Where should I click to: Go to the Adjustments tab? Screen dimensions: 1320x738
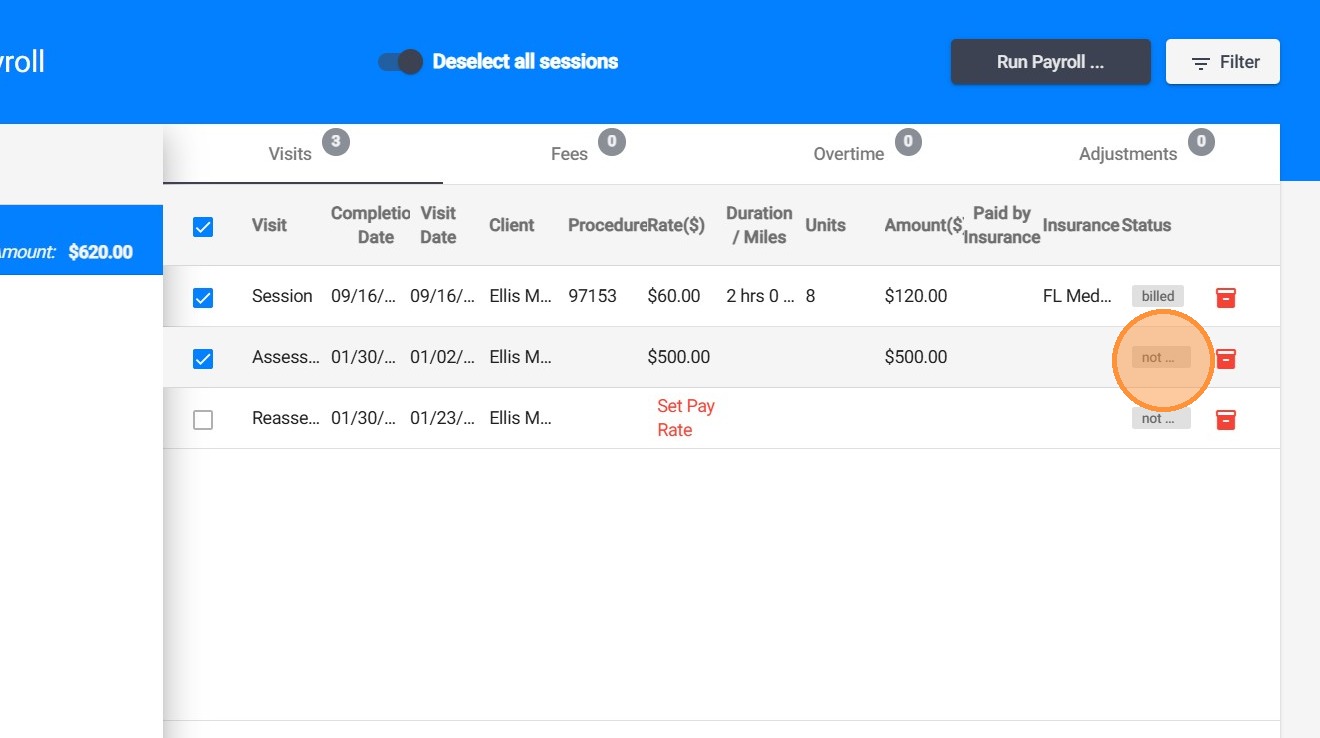1127,154
